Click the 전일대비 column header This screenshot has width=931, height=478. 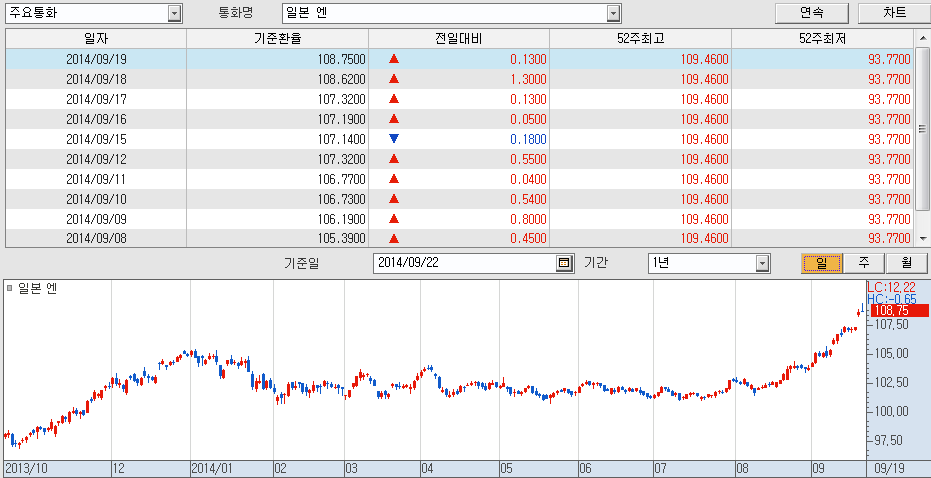[459, 39]
